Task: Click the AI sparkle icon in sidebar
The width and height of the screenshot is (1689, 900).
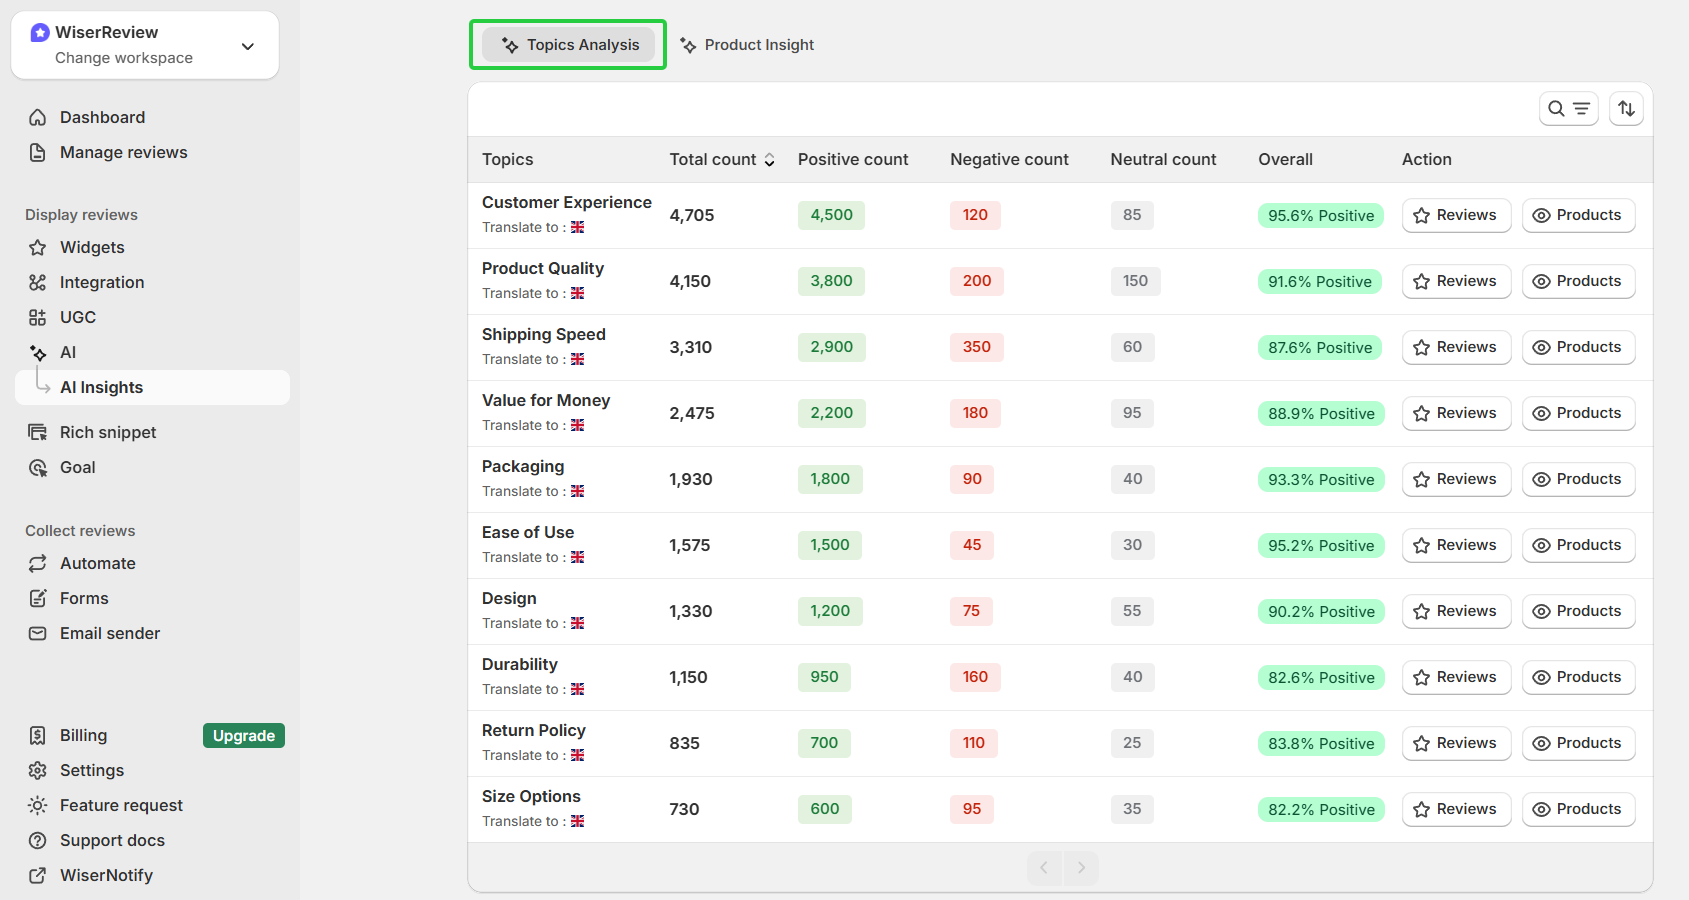Action: tap(37, 352)
